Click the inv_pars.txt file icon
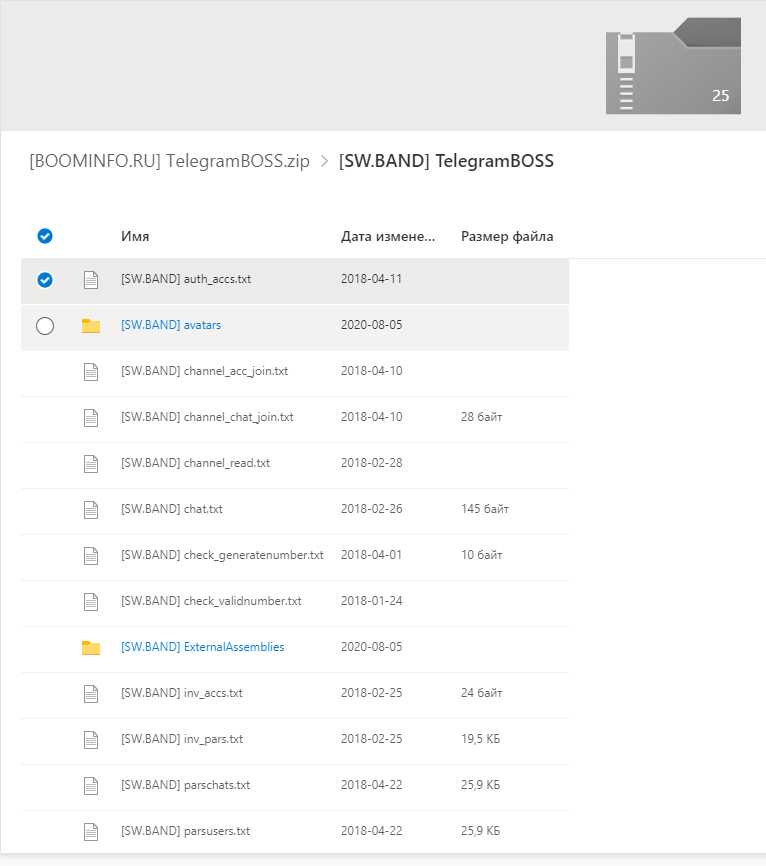Viewport: 766px width, 866px height. [91, 740]
